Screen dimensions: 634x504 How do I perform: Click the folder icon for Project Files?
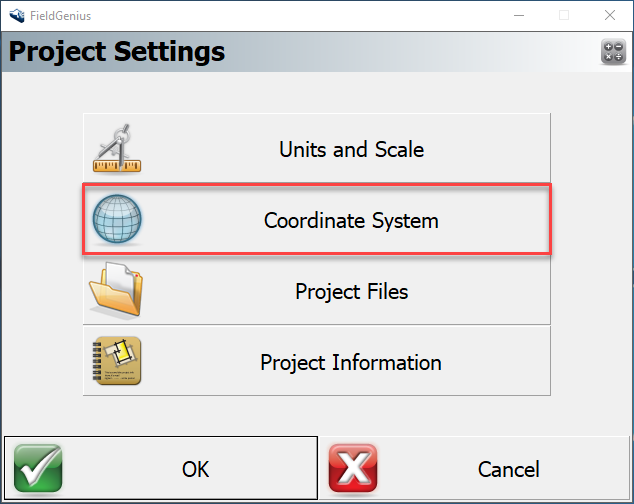(x=118, y=291)
